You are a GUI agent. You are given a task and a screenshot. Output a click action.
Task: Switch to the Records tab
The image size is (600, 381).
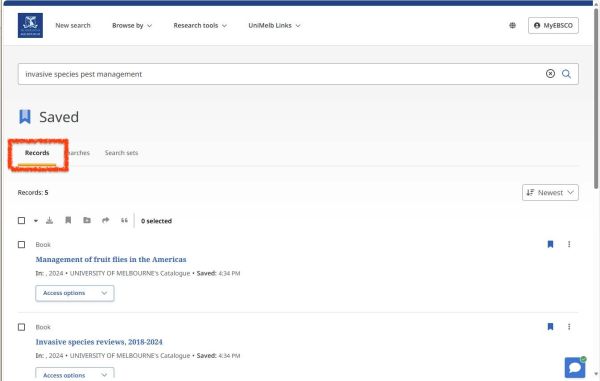pyautogui.click(x=37, y=153)
